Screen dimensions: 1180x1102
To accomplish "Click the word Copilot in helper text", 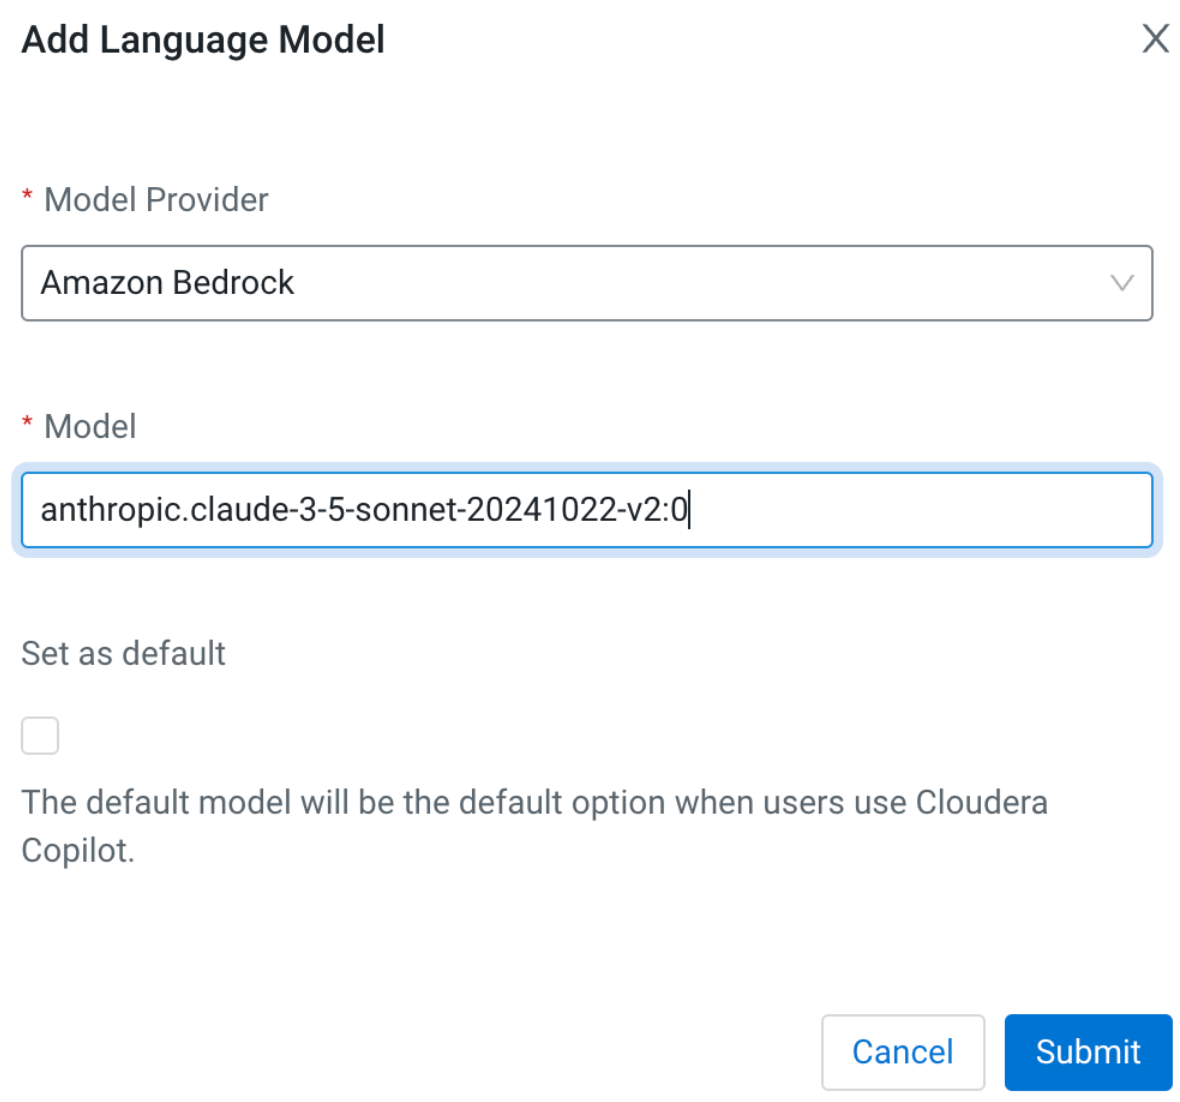I will 77,850.
